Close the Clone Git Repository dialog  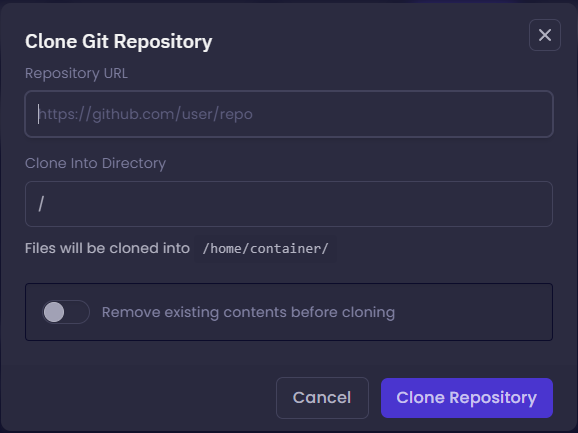coord(544,35)
